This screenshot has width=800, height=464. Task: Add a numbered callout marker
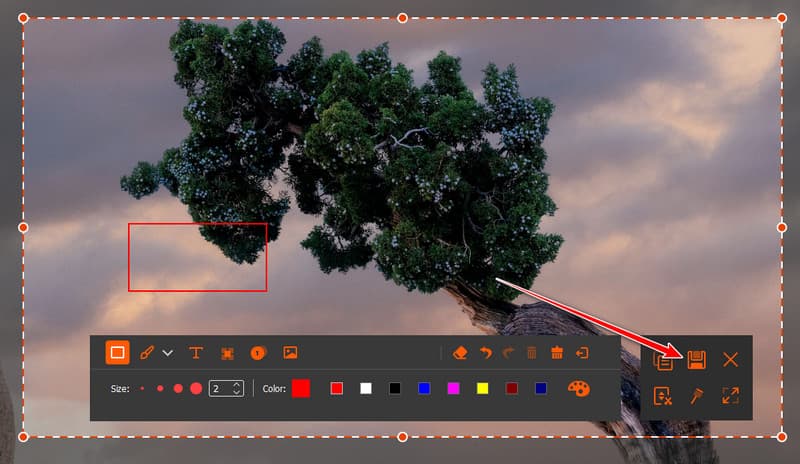click(258, 353)
